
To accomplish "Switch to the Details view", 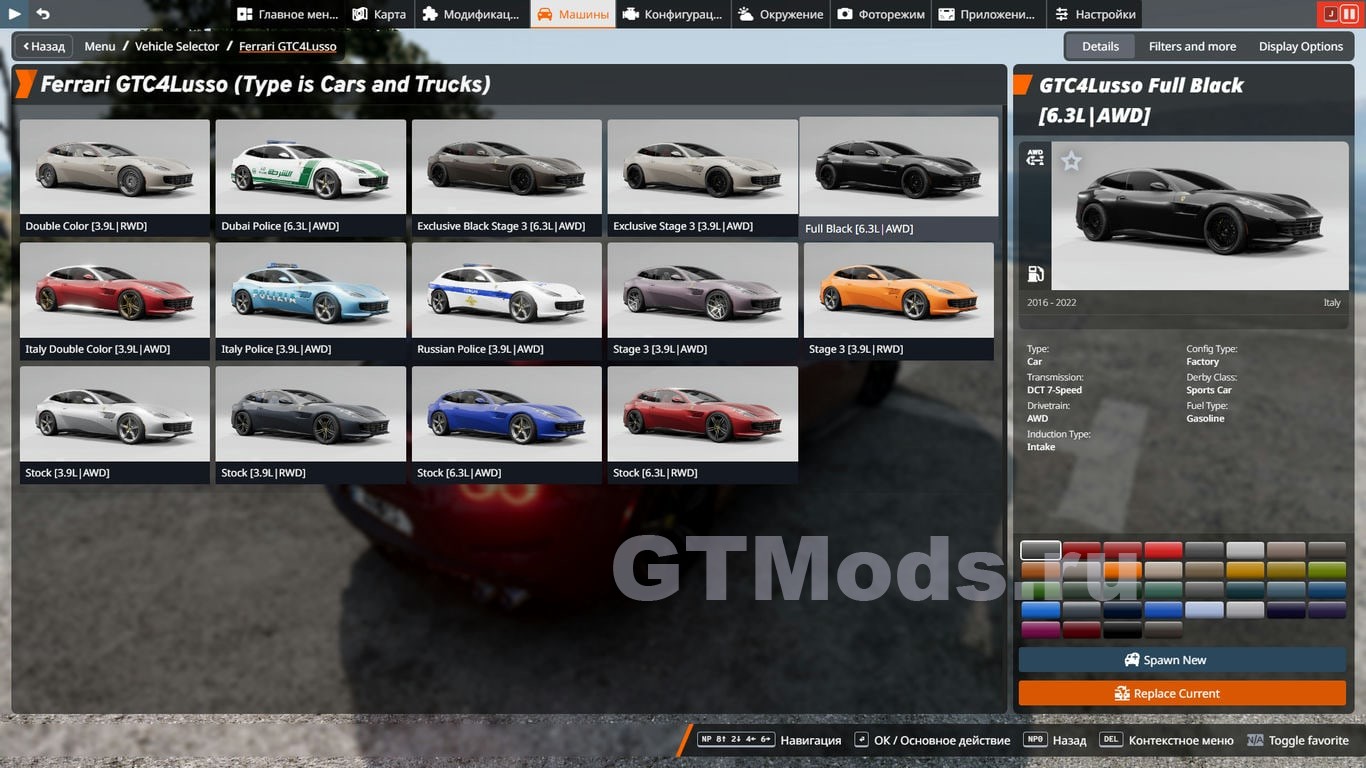I will click(1100, 46).
